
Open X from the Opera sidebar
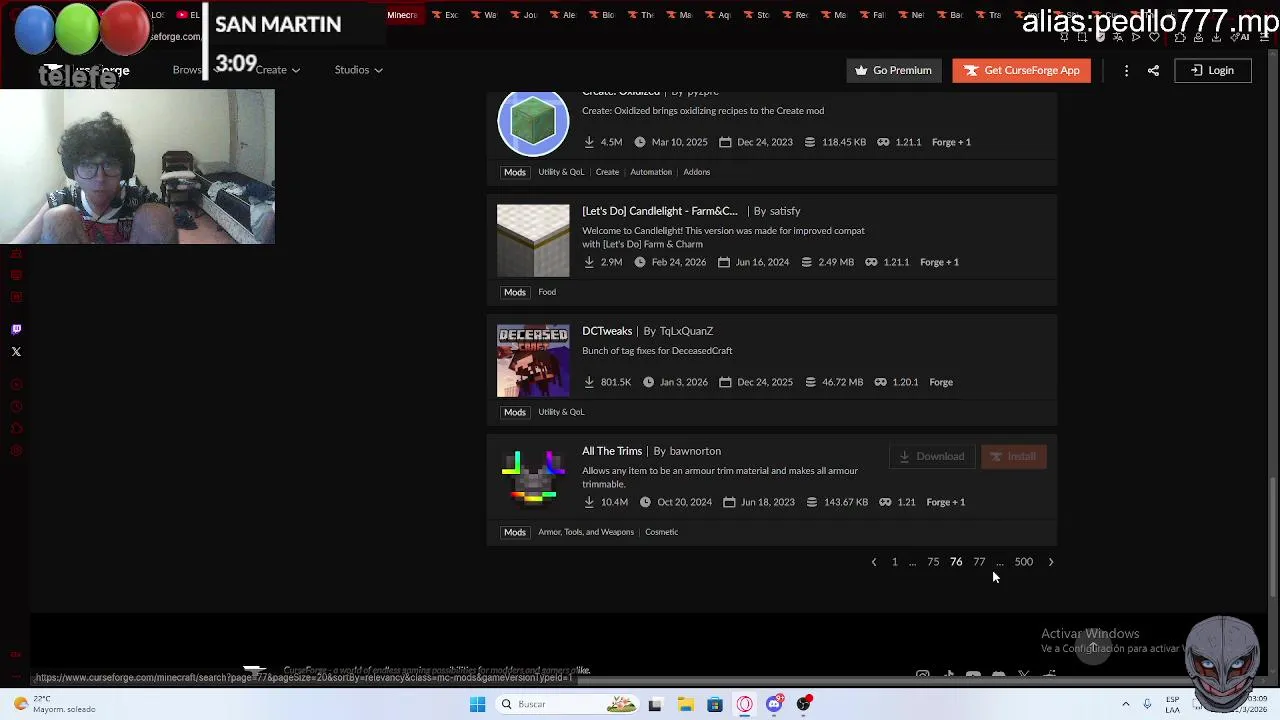16,351
